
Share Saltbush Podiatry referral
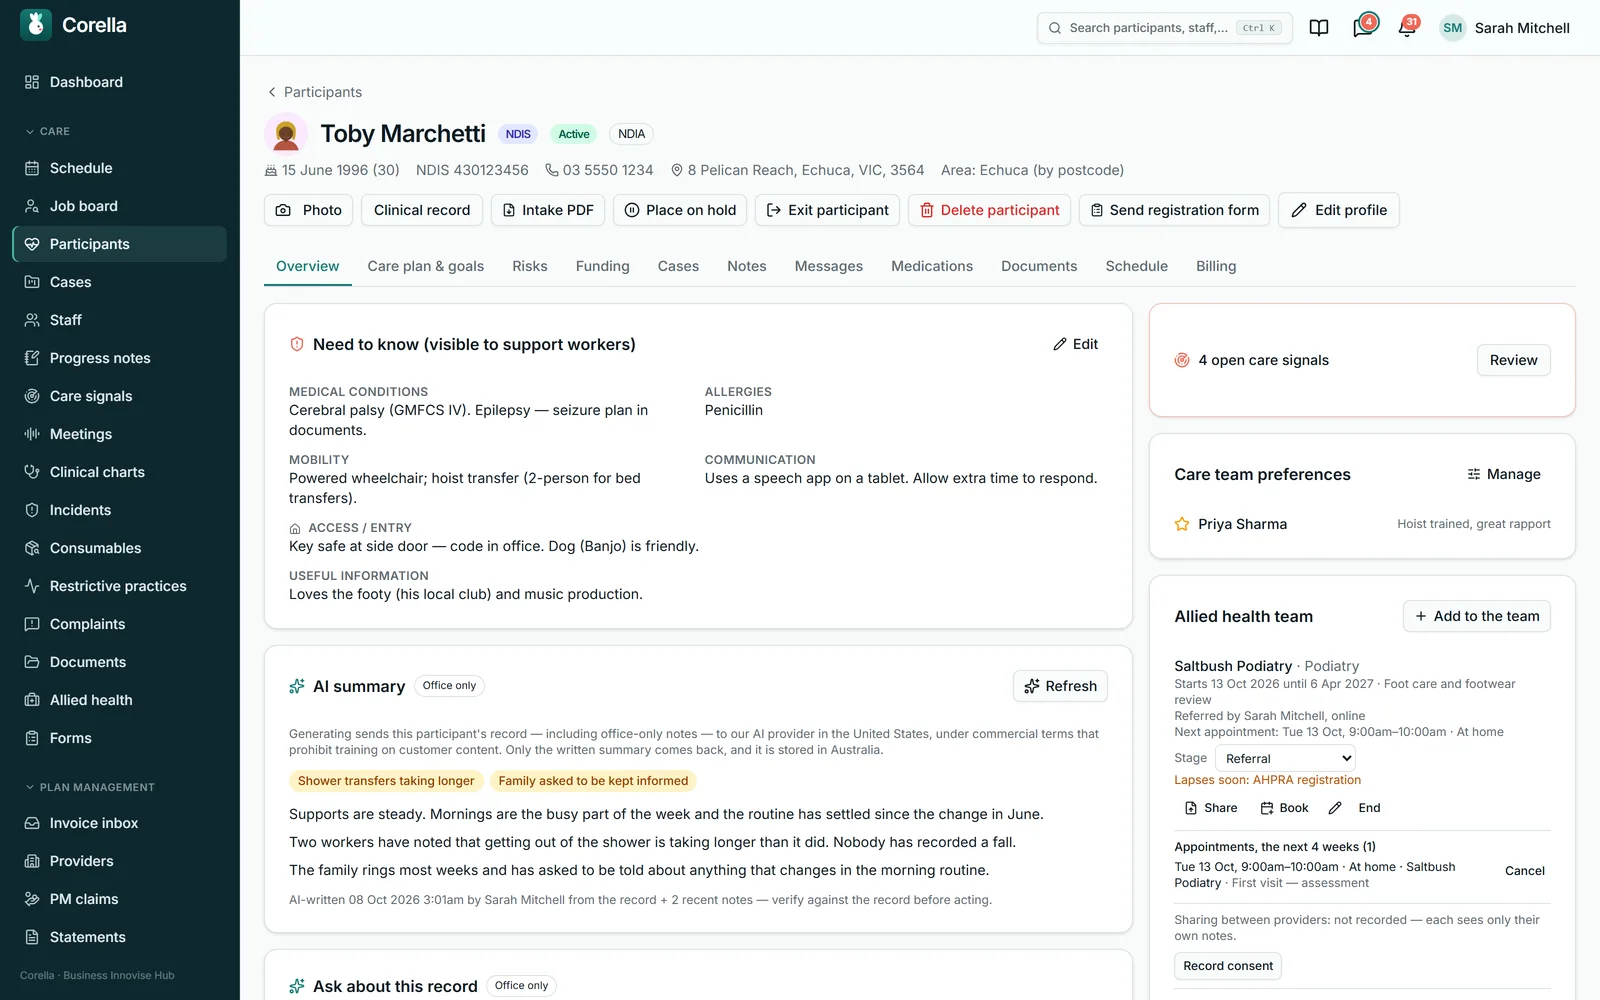pyautogui.click(x=1211, y=808)
